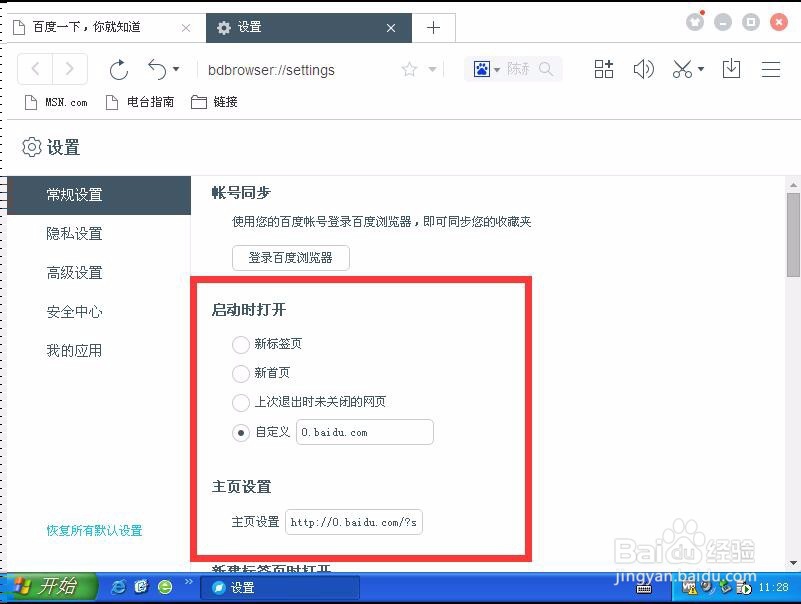
Task: Open the settings gear icon beside 设置 heading
Action: point(29,146)
